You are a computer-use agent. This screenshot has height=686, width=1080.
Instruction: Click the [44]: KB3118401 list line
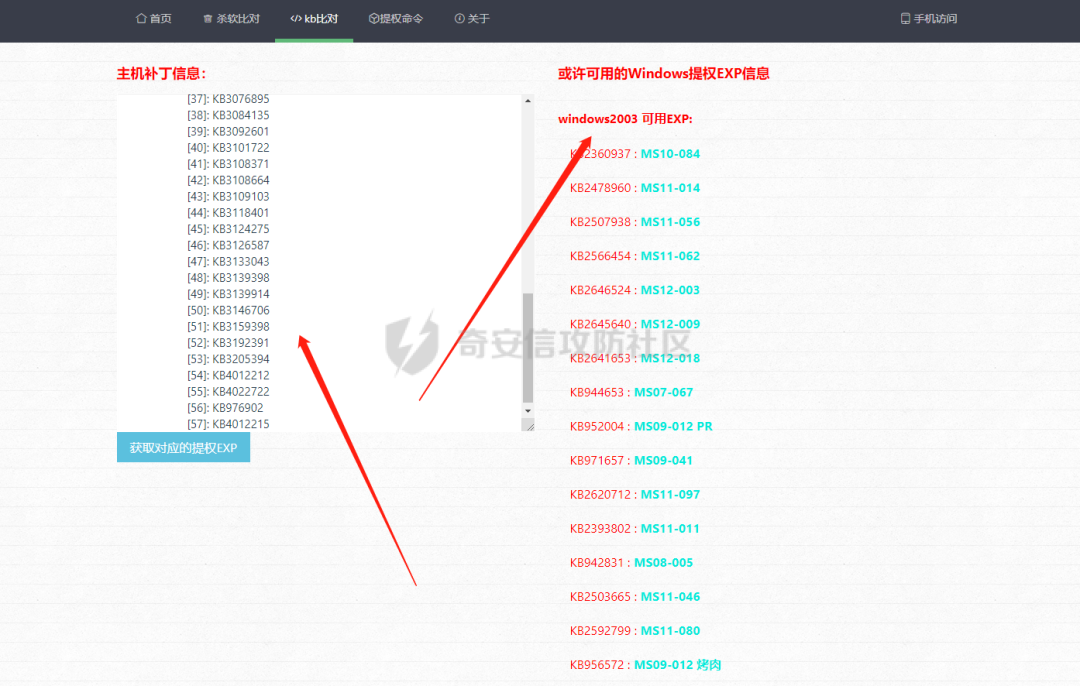(x=228, y=213)
